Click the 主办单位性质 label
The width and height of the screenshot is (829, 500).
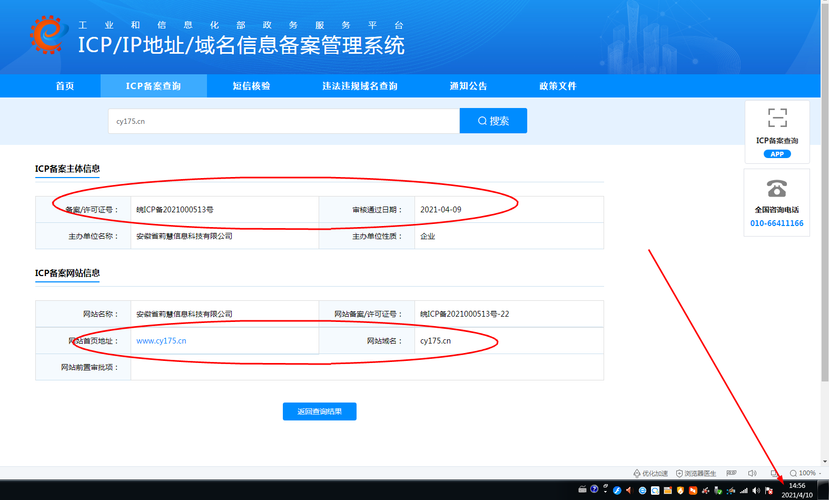pyautogui.click(x=377, y=236)
